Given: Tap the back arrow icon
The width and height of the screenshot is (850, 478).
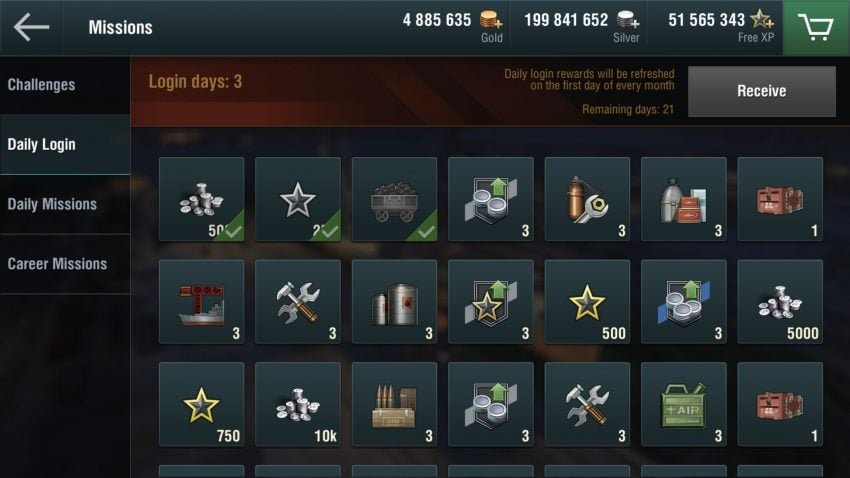Looking at the screenshot, I should coord(31,27).
